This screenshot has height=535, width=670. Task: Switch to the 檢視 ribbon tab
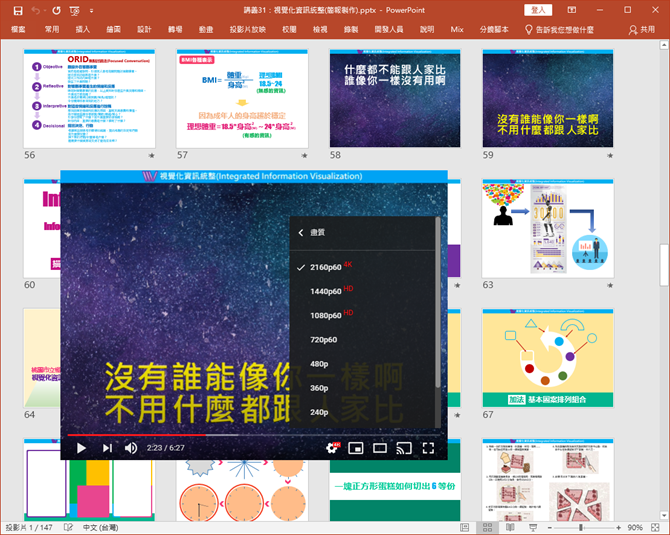320,29
